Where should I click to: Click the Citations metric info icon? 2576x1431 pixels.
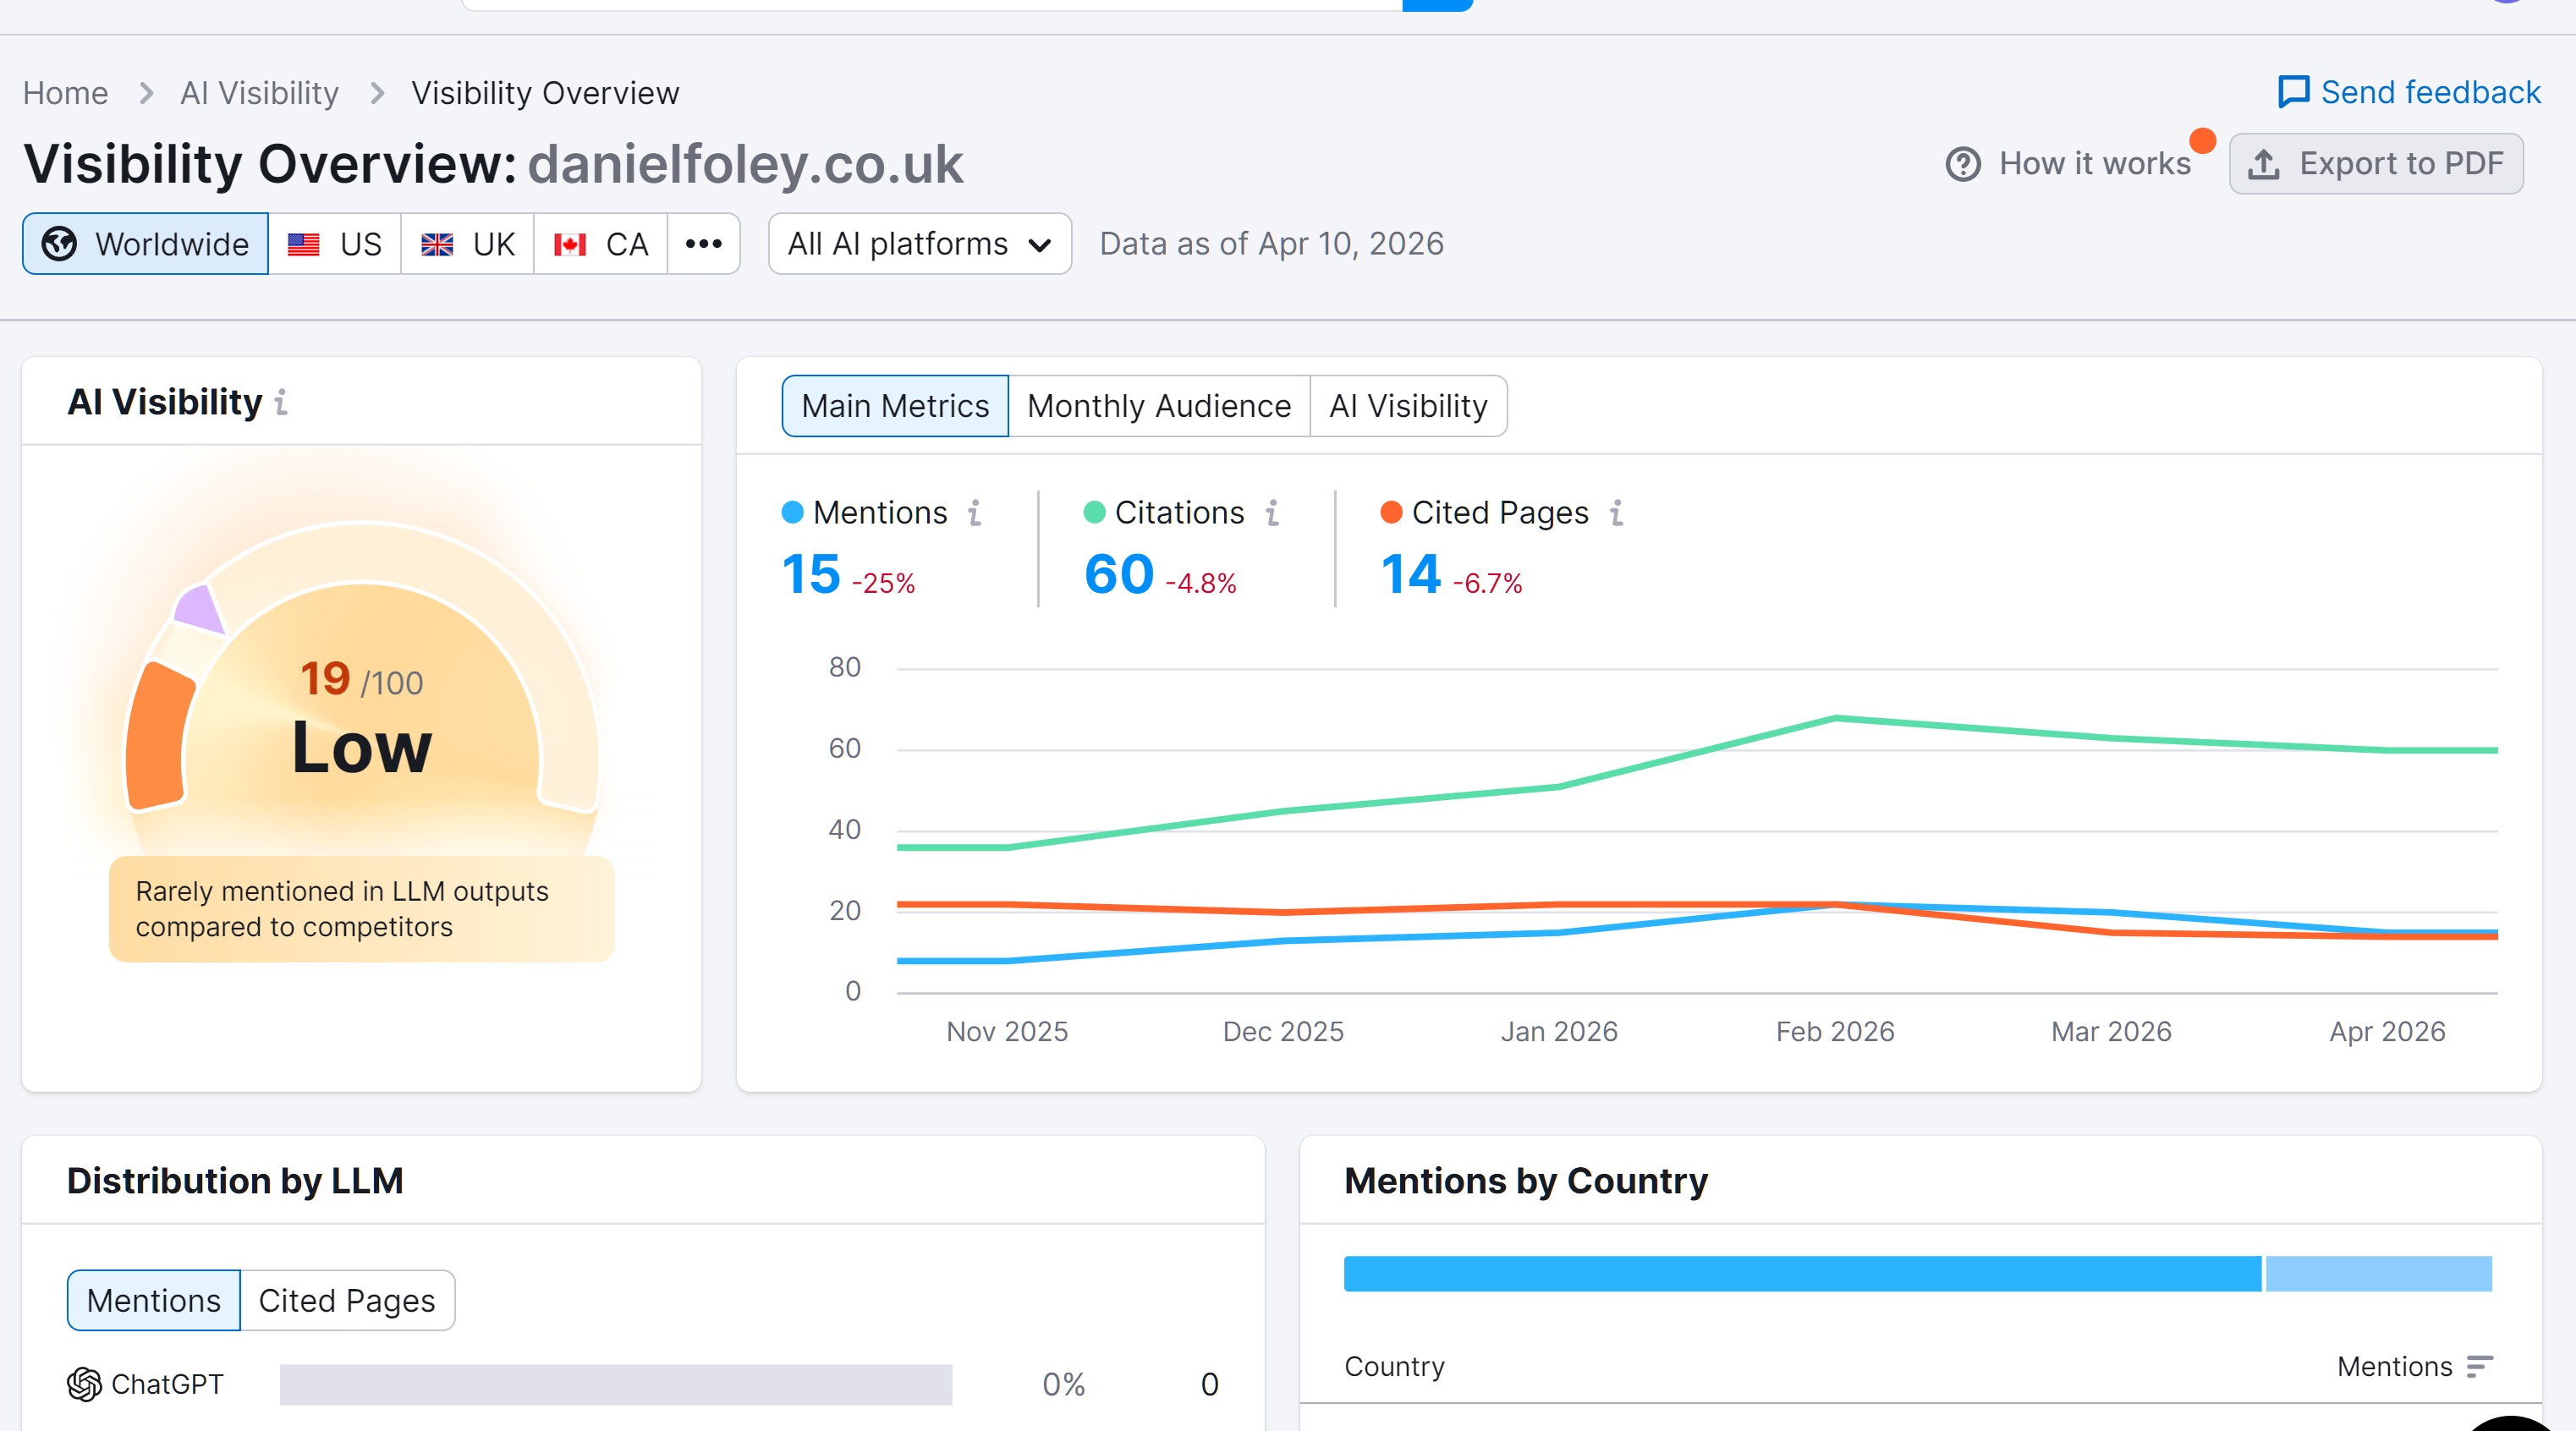click(x=1272, y=513)
